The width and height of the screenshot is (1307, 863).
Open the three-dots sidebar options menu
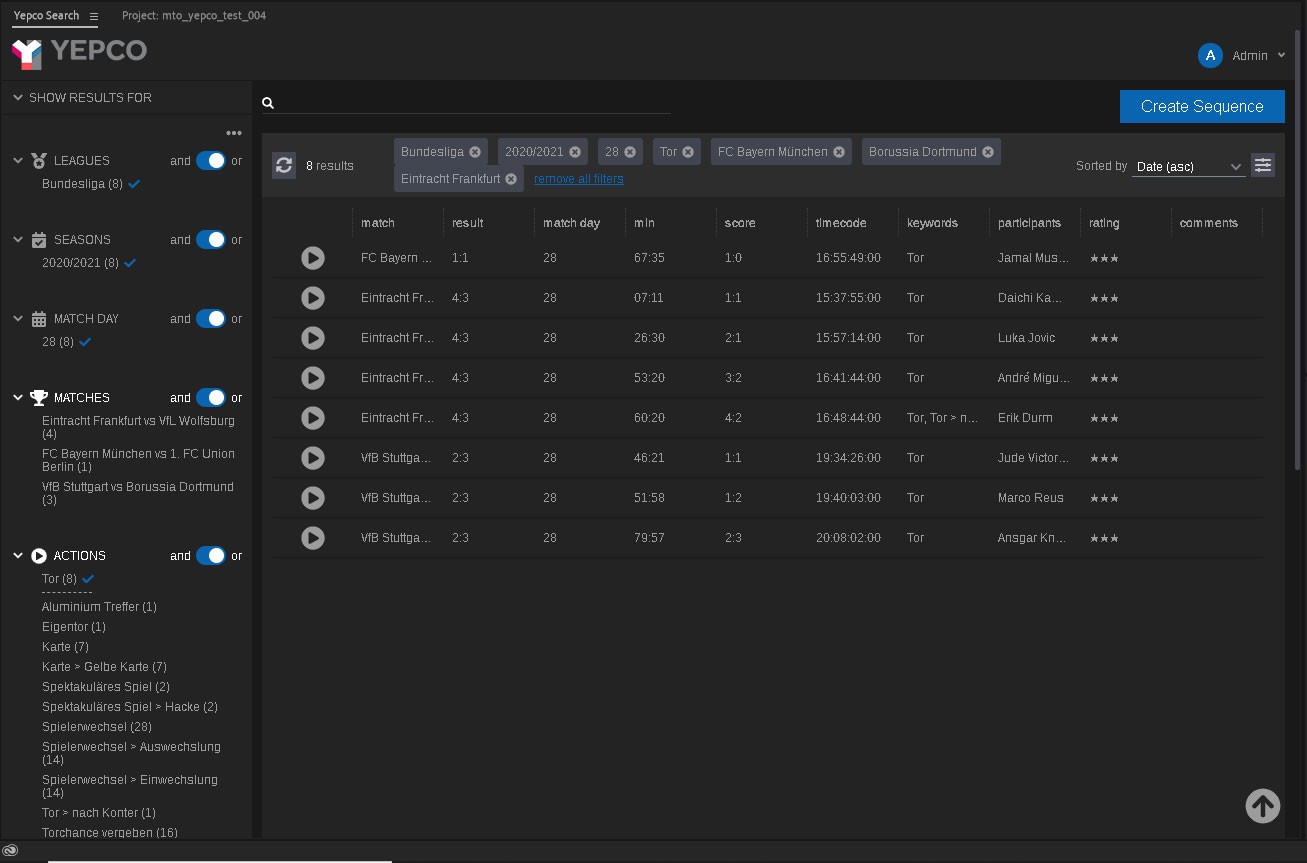(234, 133)
